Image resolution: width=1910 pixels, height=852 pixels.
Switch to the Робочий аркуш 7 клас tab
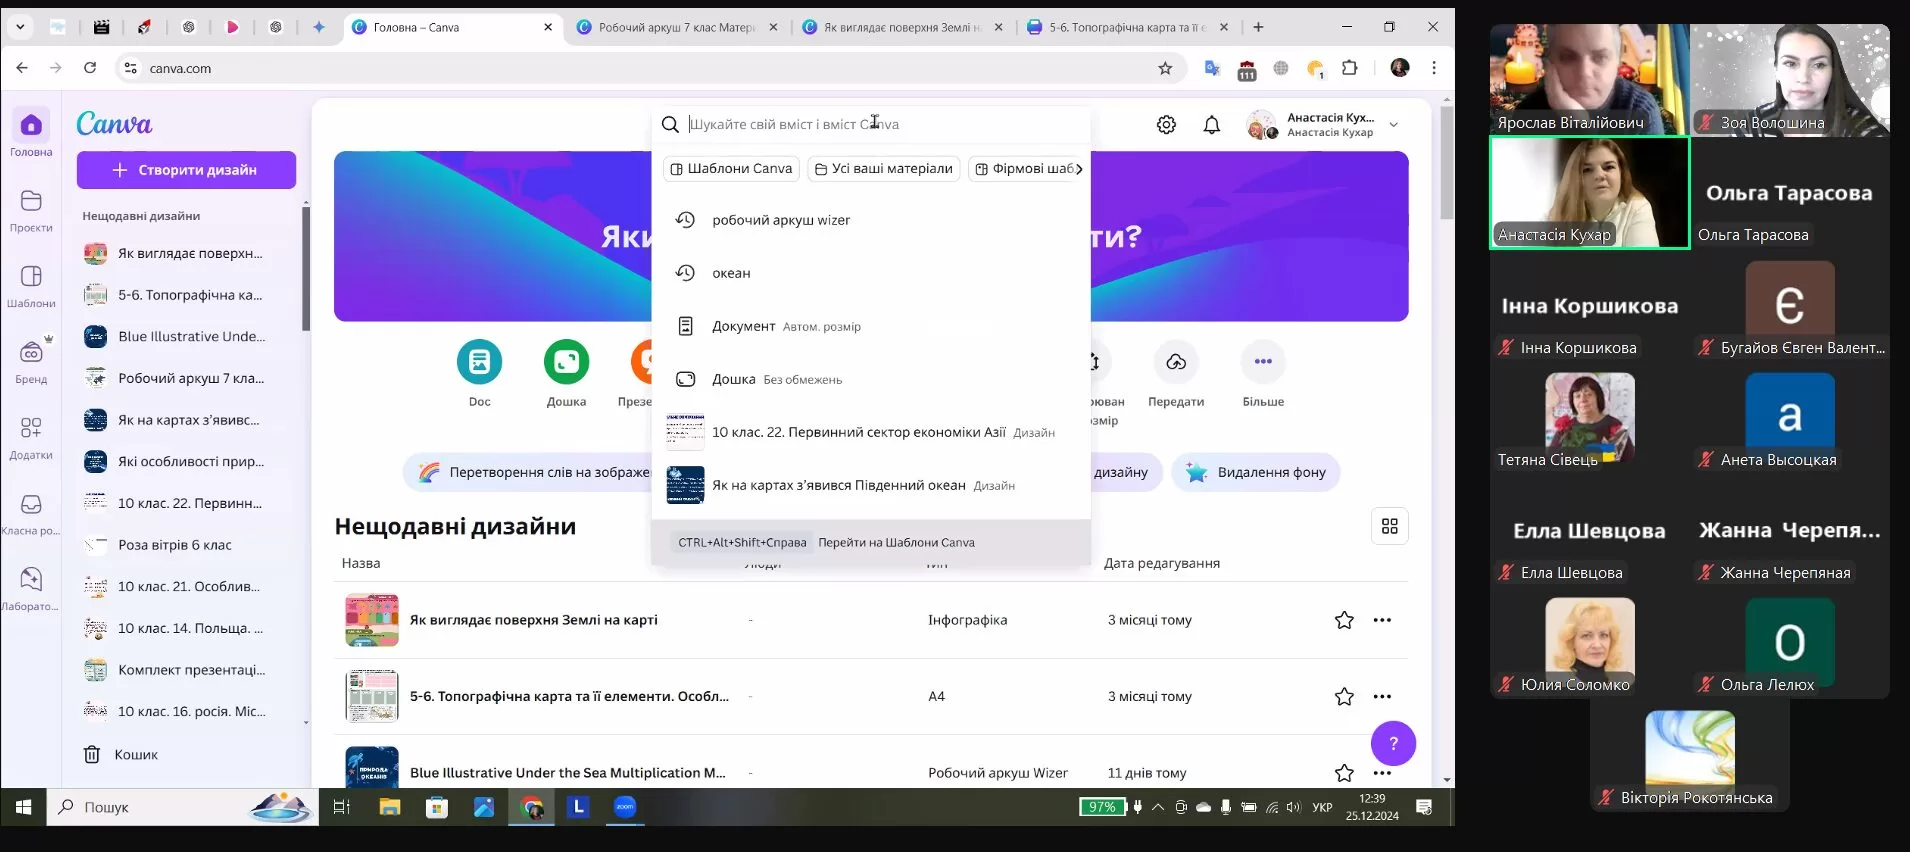677,27
